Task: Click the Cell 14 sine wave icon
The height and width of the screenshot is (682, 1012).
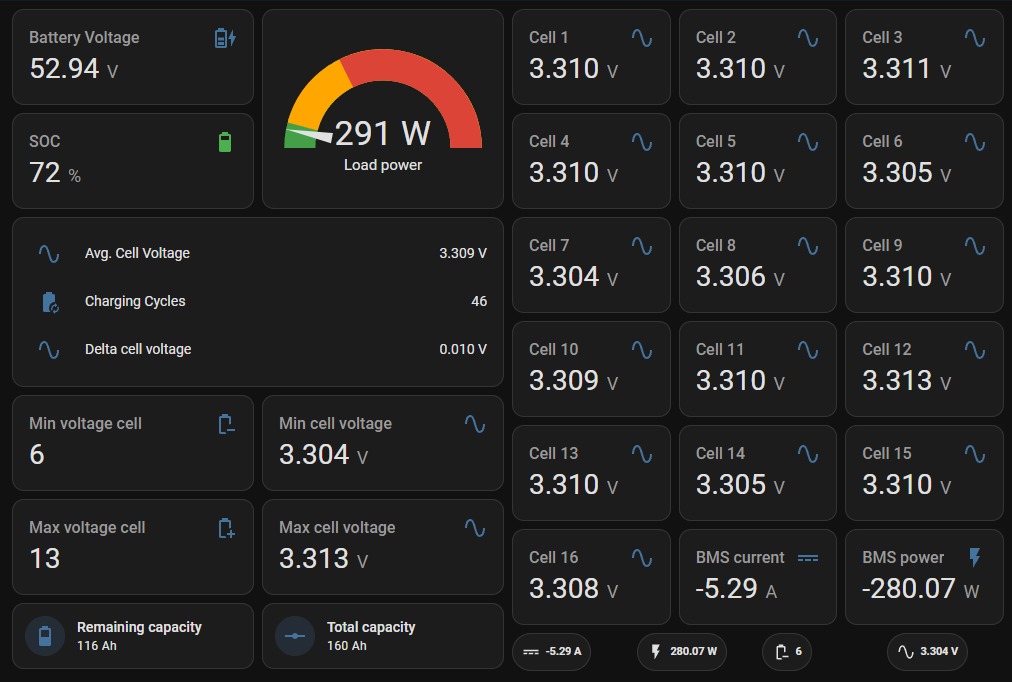Action: tap(807, 454)
